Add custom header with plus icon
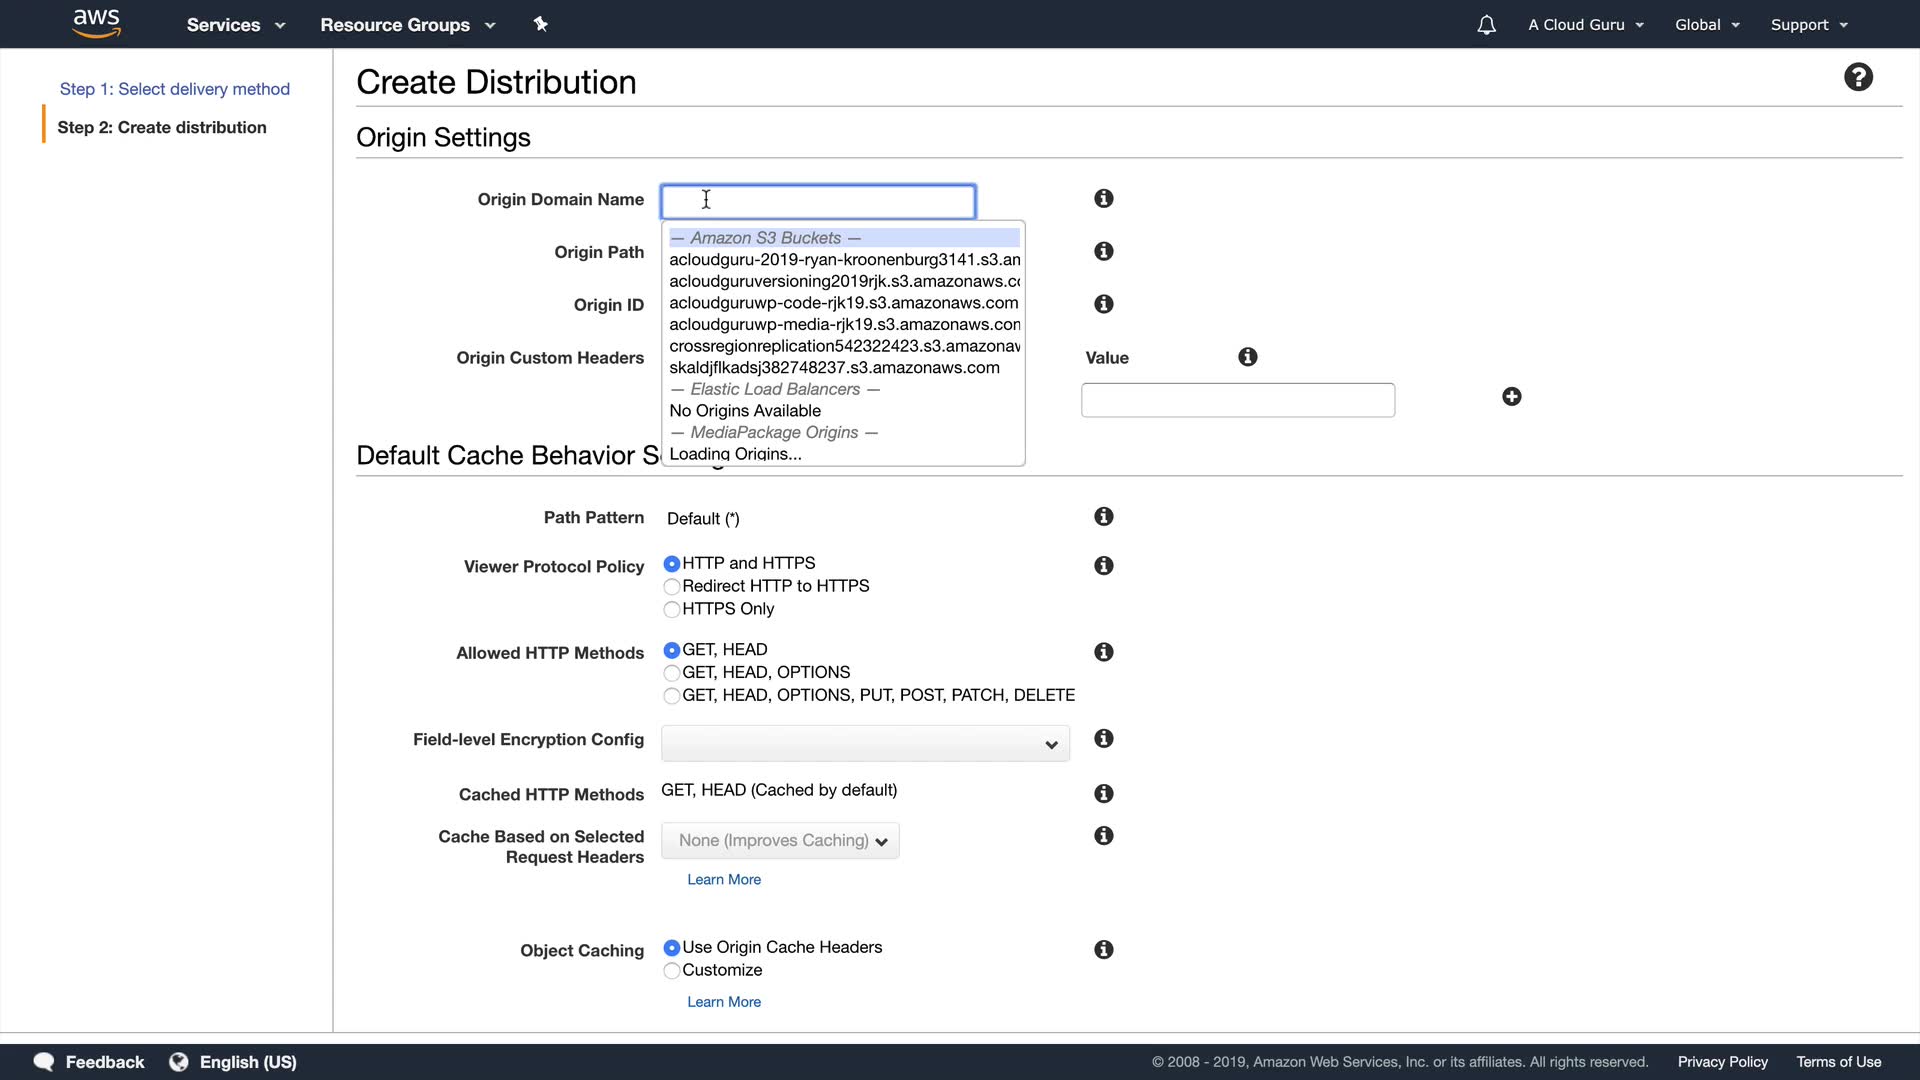This screenshot has height=1080, width=1920. coord(1511,397)
